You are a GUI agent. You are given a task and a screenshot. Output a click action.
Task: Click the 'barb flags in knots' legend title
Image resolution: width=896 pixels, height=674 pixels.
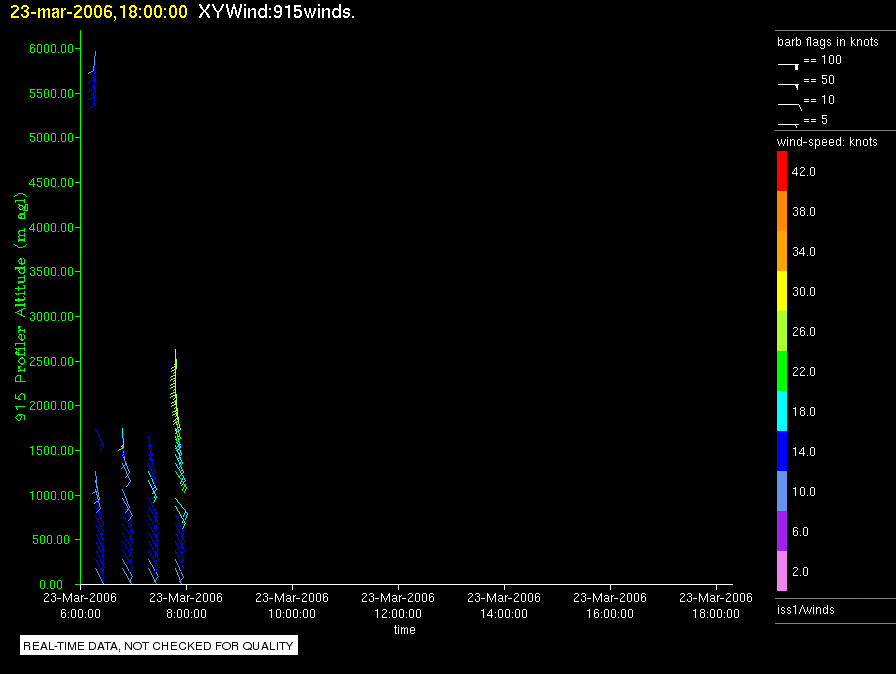827,42
